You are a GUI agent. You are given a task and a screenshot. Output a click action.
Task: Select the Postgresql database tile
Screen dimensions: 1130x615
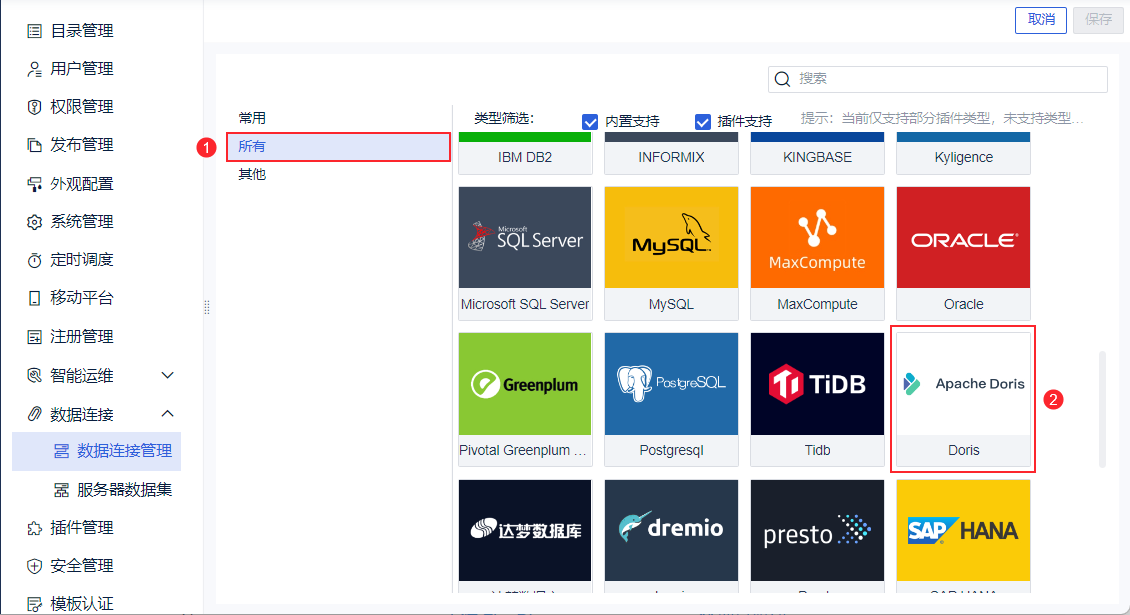tap(671, 399)
